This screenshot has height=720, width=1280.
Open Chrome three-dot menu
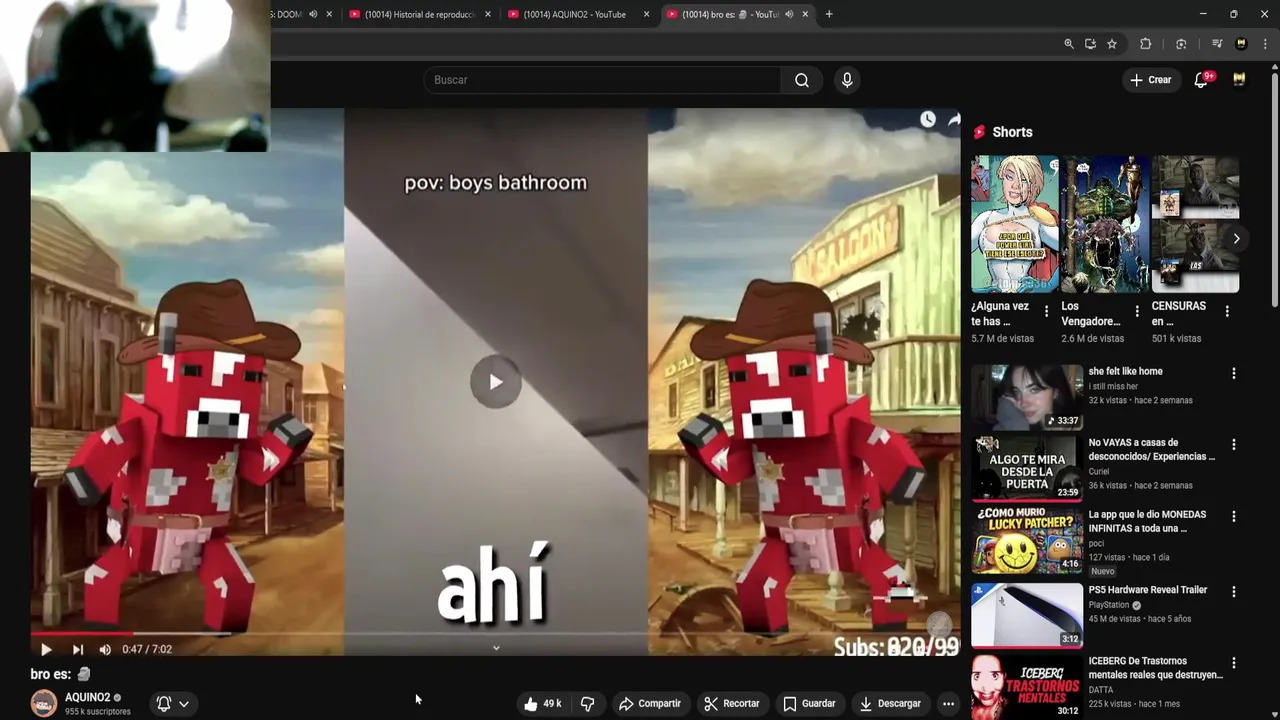[x=1265, y=44]
